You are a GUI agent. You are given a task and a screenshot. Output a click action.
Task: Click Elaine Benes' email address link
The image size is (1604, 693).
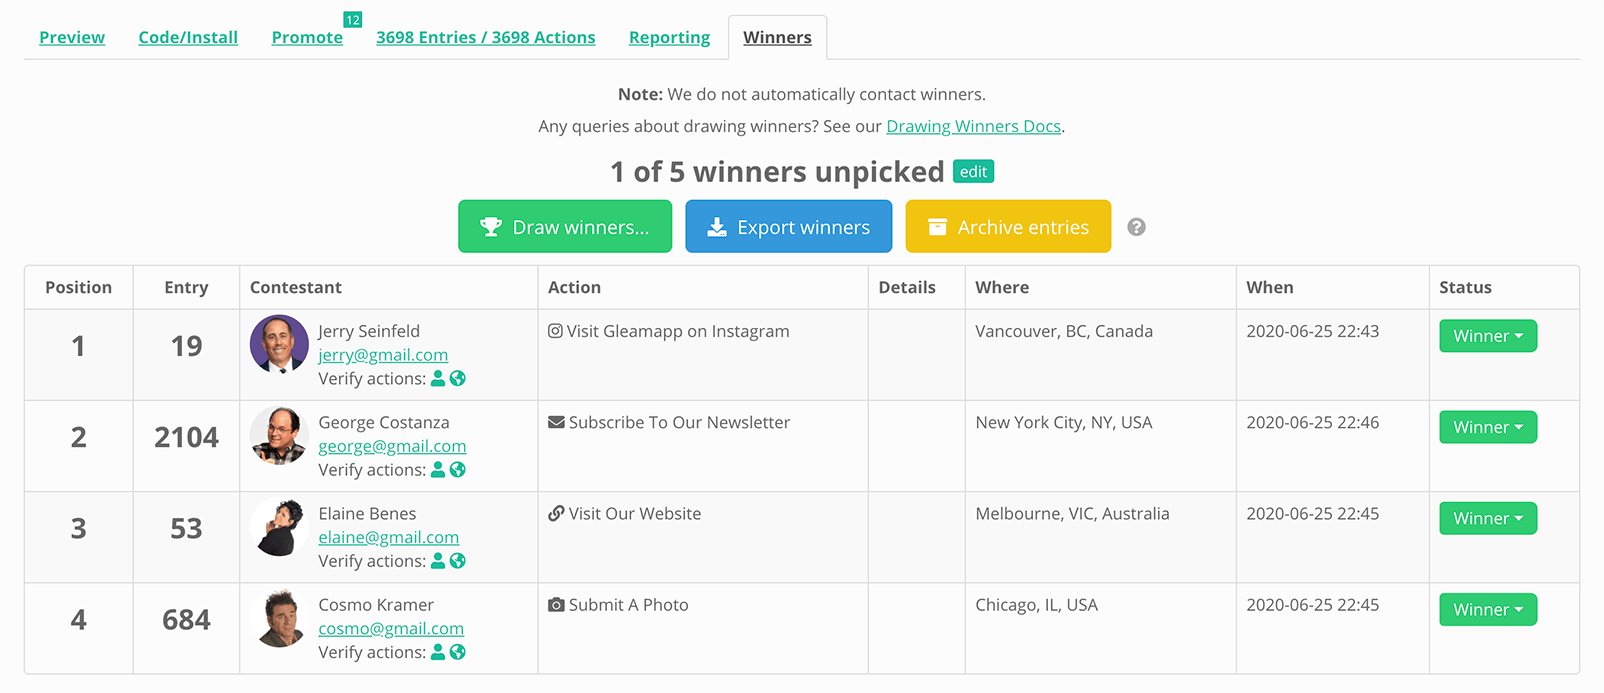pos(388,537)
